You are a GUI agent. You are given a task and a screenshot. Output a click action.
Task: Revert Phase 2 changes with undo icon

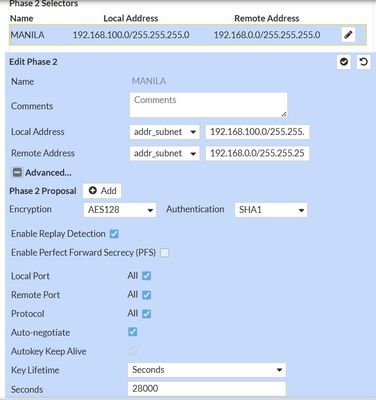364,62
